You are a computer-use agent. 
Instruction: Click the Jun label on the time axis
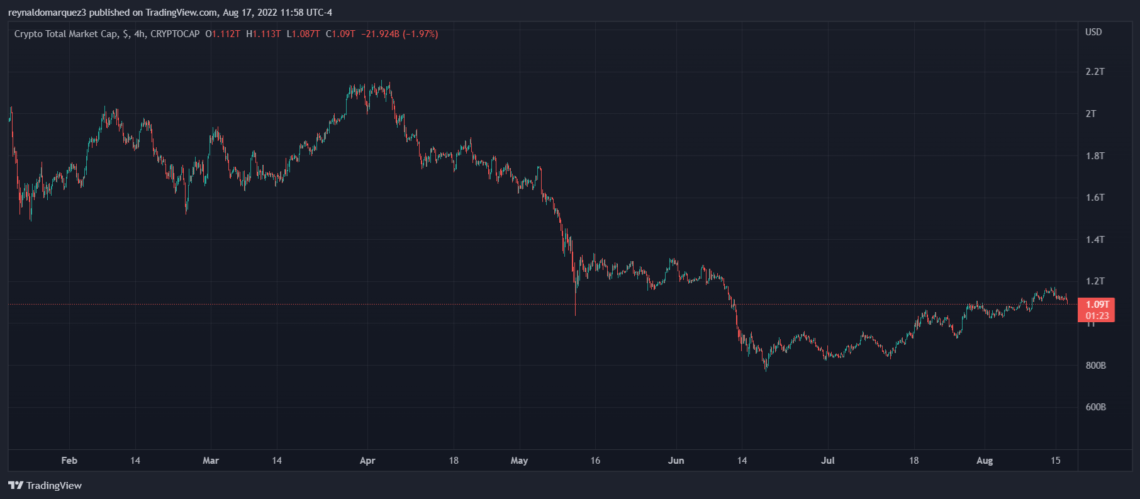pos(676,460)
